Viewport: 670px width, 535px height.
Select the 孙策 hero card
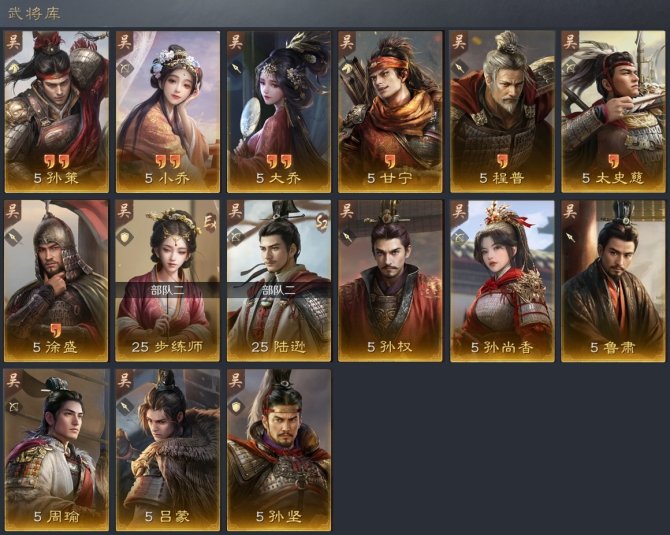point(56,112)
